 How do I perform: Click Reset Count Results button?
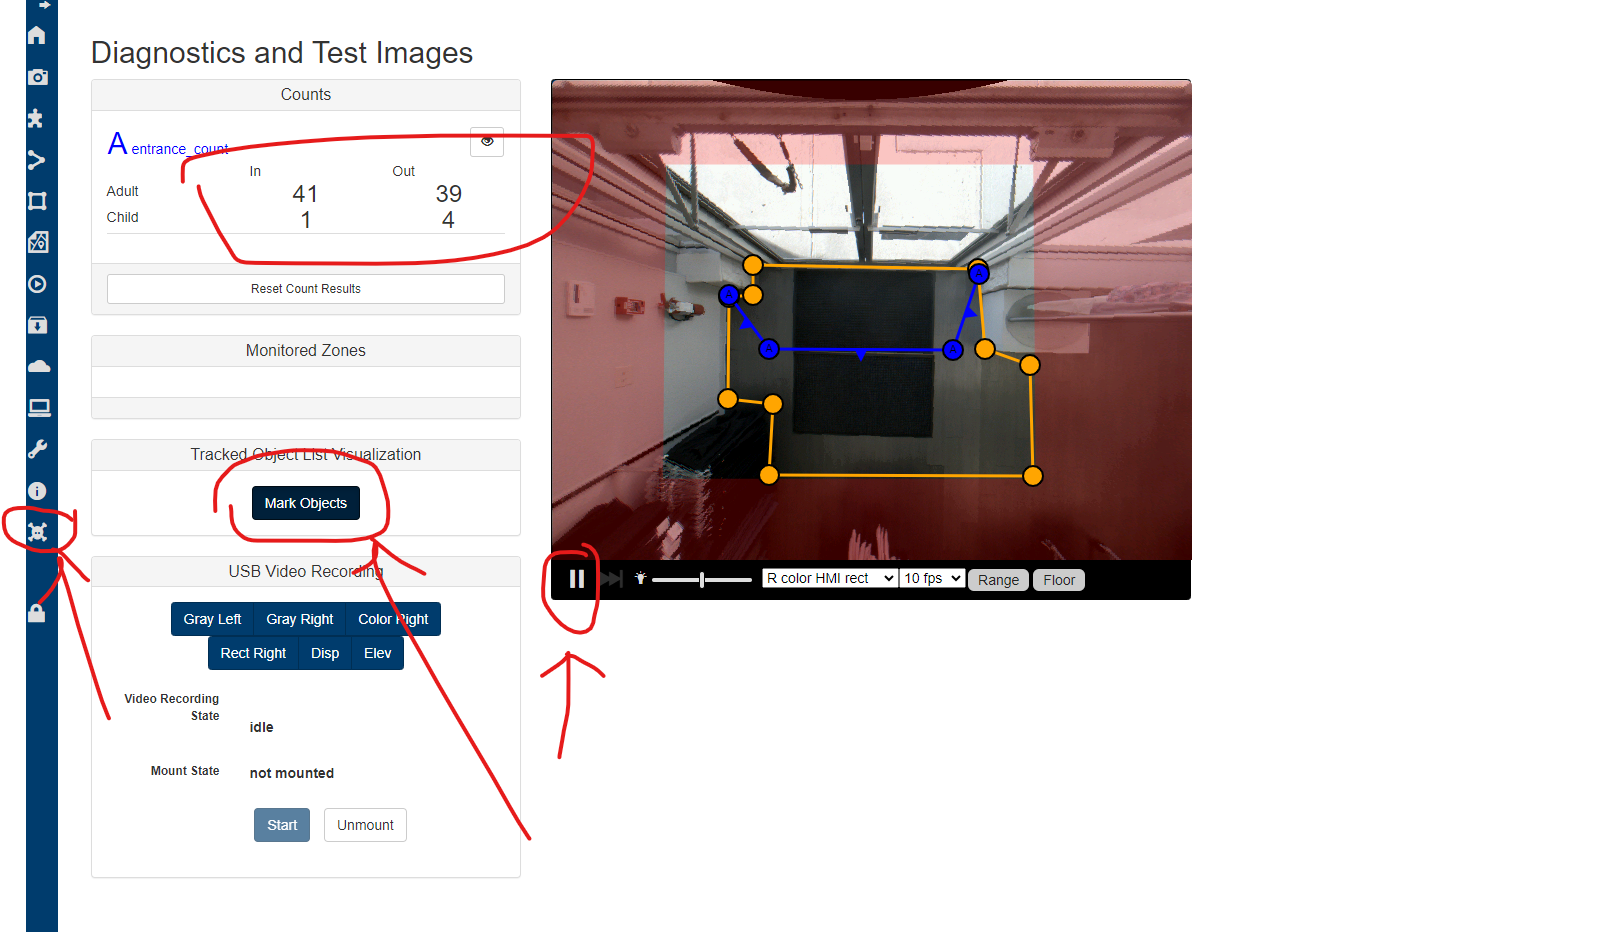tap(306, 289)
